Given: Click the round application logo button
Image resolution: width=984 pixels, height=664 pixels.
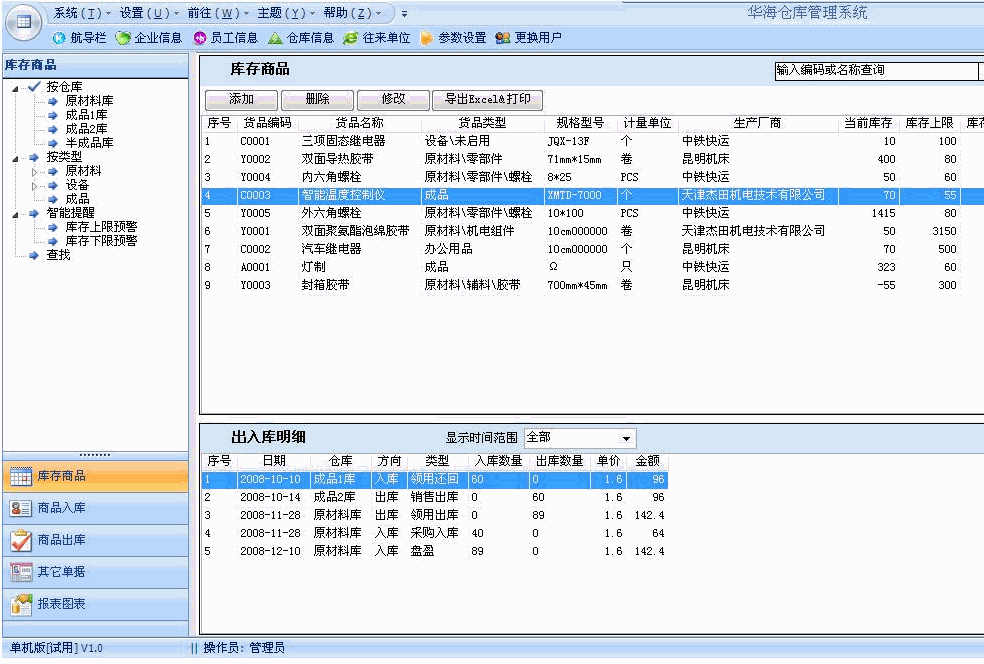Looking at the screenshot, I should (23, 22).
